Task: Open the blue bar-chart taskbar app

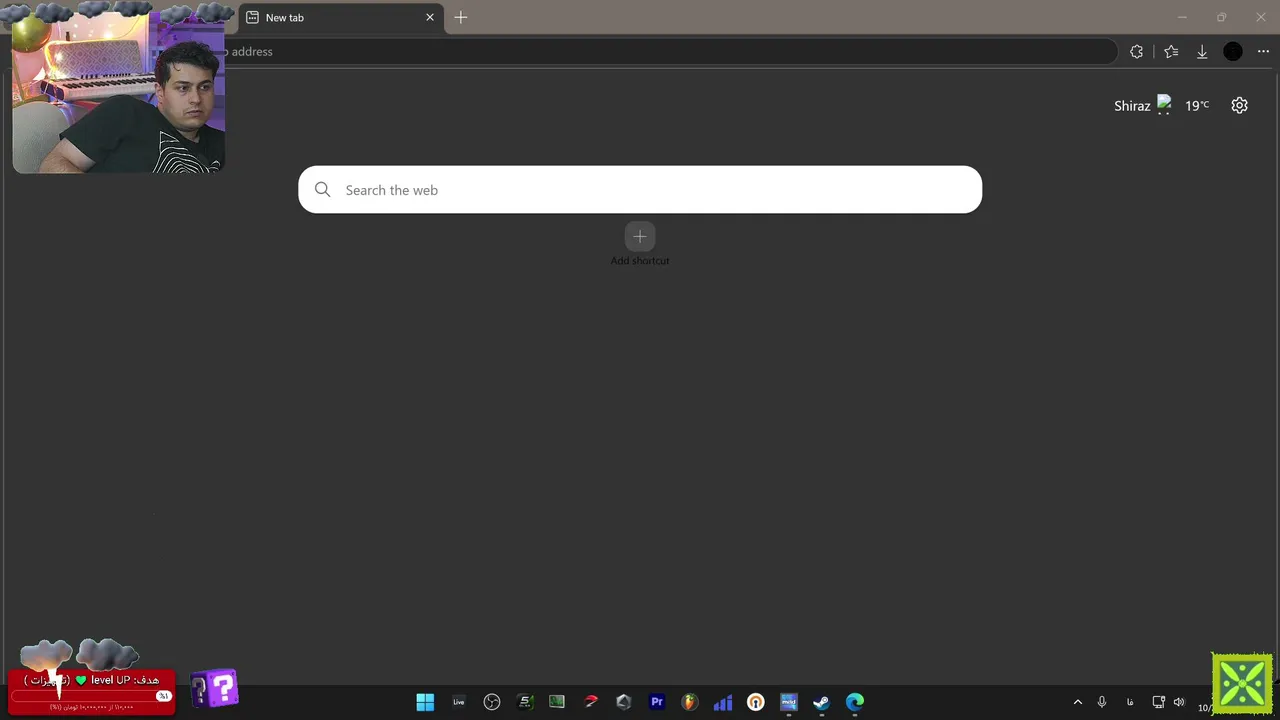Action: point(723,702)
